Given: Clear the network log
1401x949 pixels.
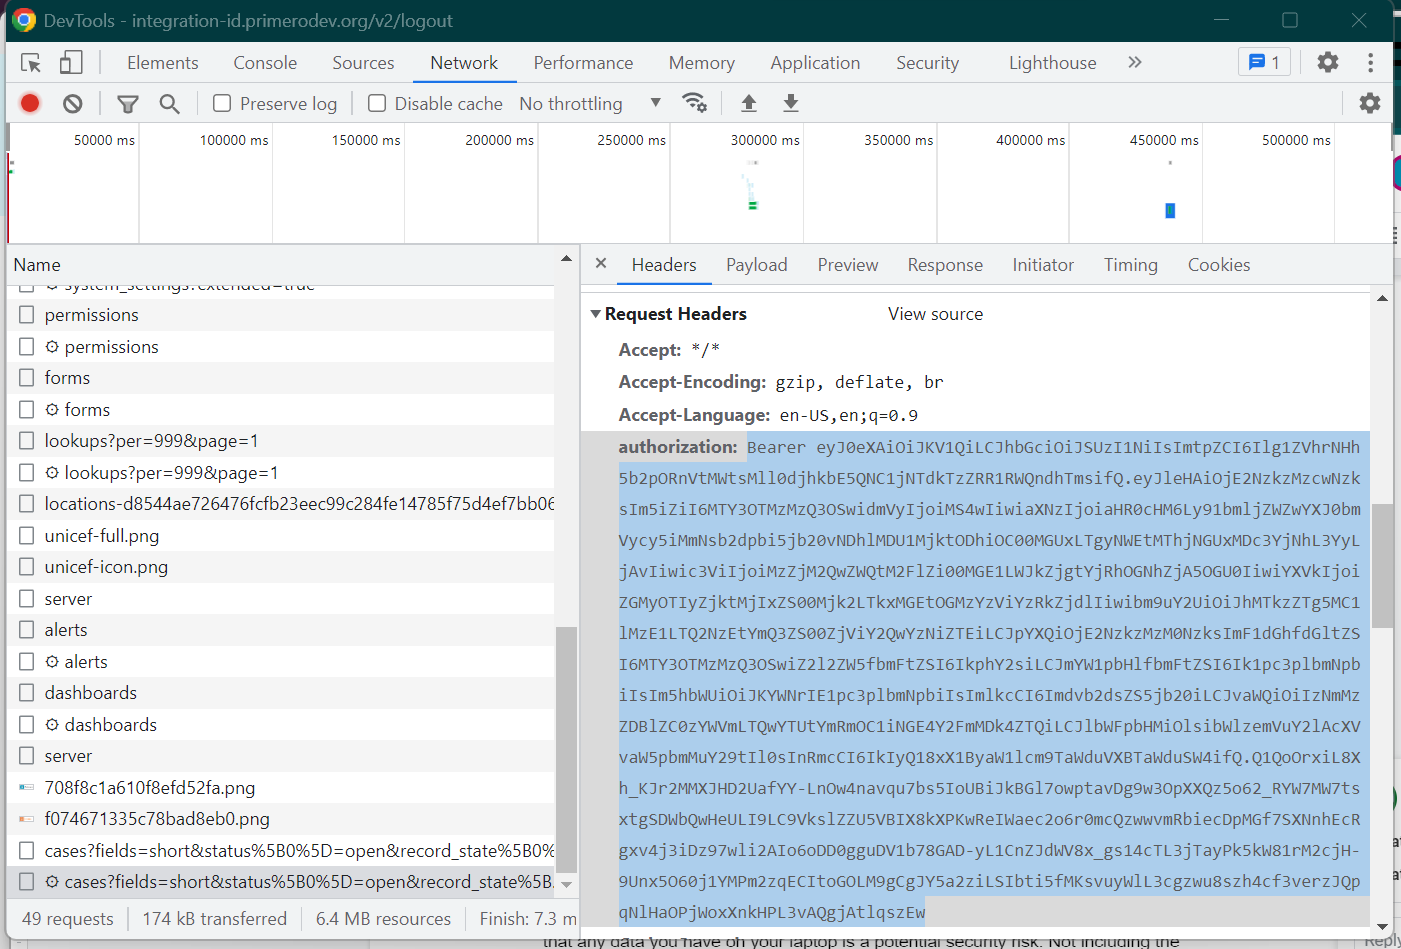Looking at the screenshot, I should coord(72,103).
